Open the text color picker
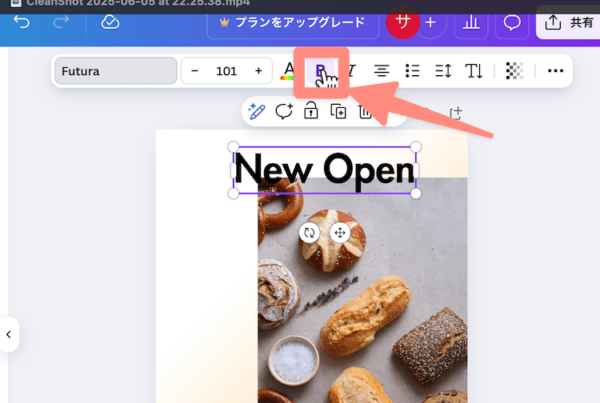This screenshot has height=403, width=600. coord(289,71)
